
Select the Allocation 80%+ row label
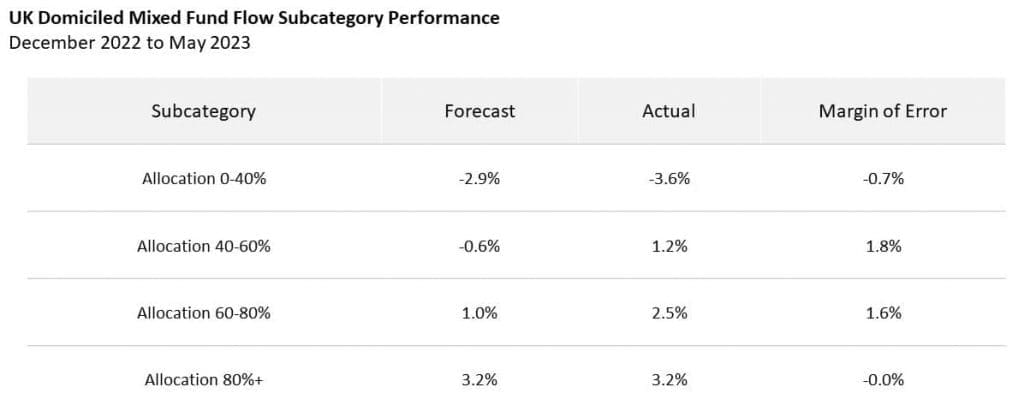pyautogui.click(x=204, y=380)
